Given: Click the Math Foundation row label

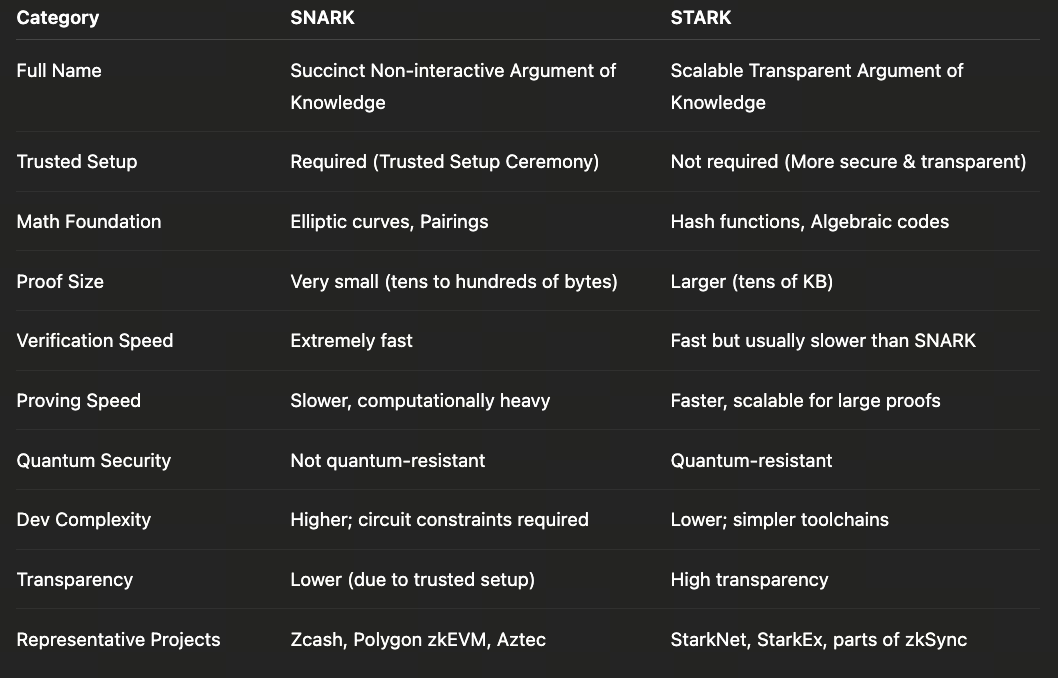Looking at the screenshot, I should (89, 221).
